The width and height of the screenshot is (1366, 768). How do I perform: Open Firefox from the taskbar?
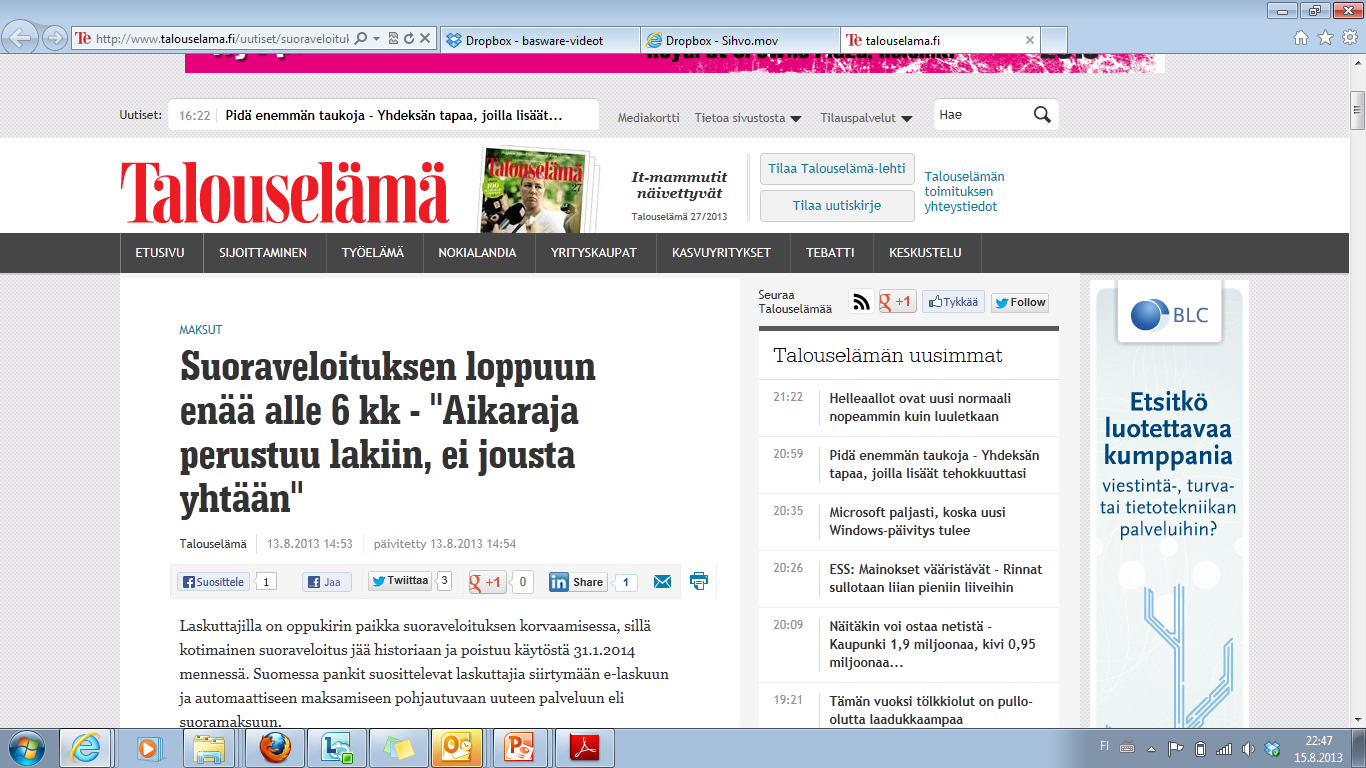(x=274, y=748)
